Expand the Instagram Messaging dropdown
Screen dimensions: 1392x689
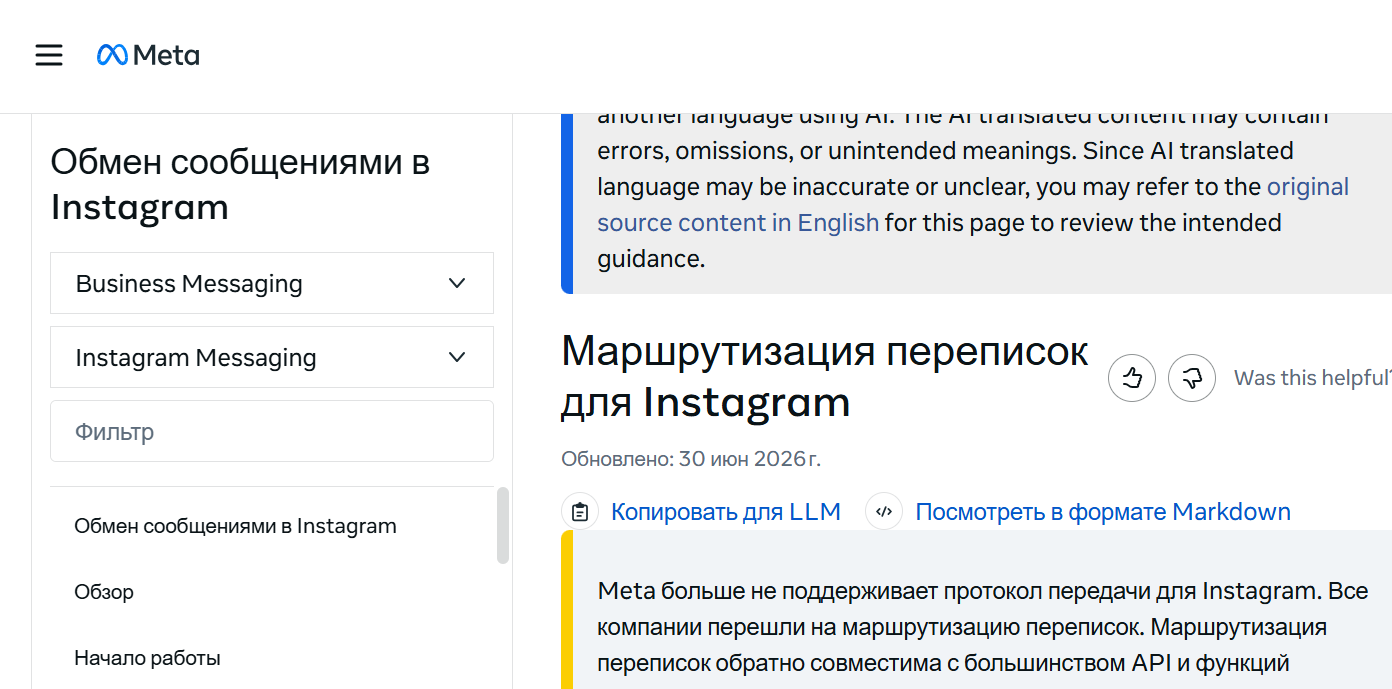(272, 357)
